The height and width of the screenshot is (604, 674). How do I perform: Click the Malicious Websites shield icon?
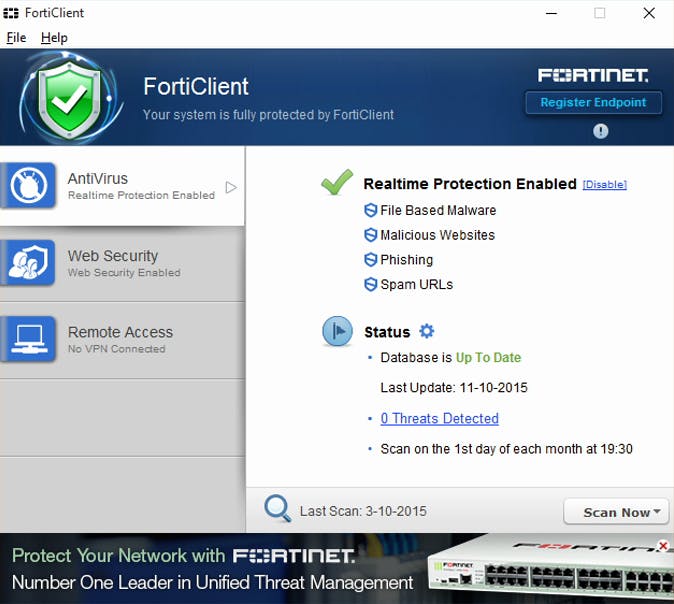pos(371,235)
